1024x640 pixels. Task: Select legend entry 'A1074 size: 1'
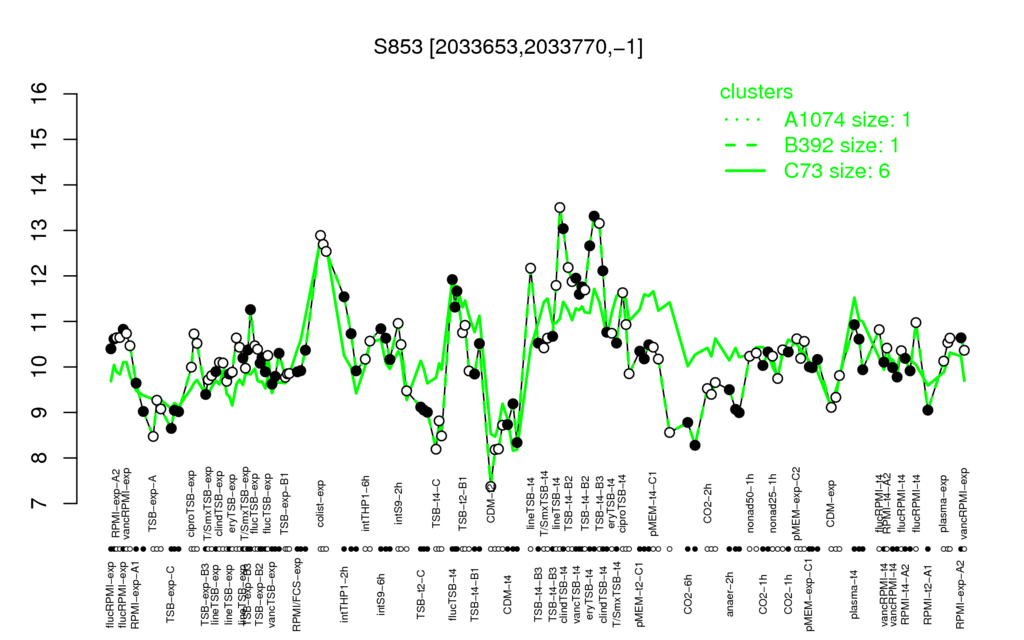tap(847, 120)
